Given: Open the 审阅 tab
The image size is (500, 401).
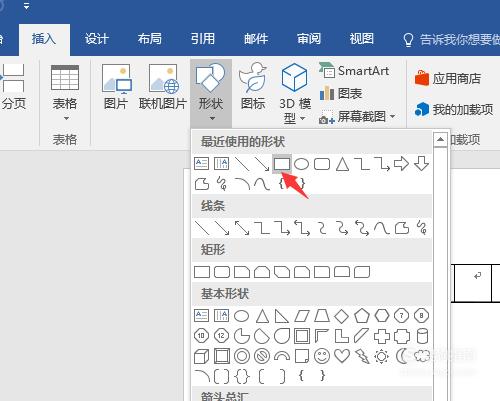Looking at the screenshot, I should tap(309, 39).
